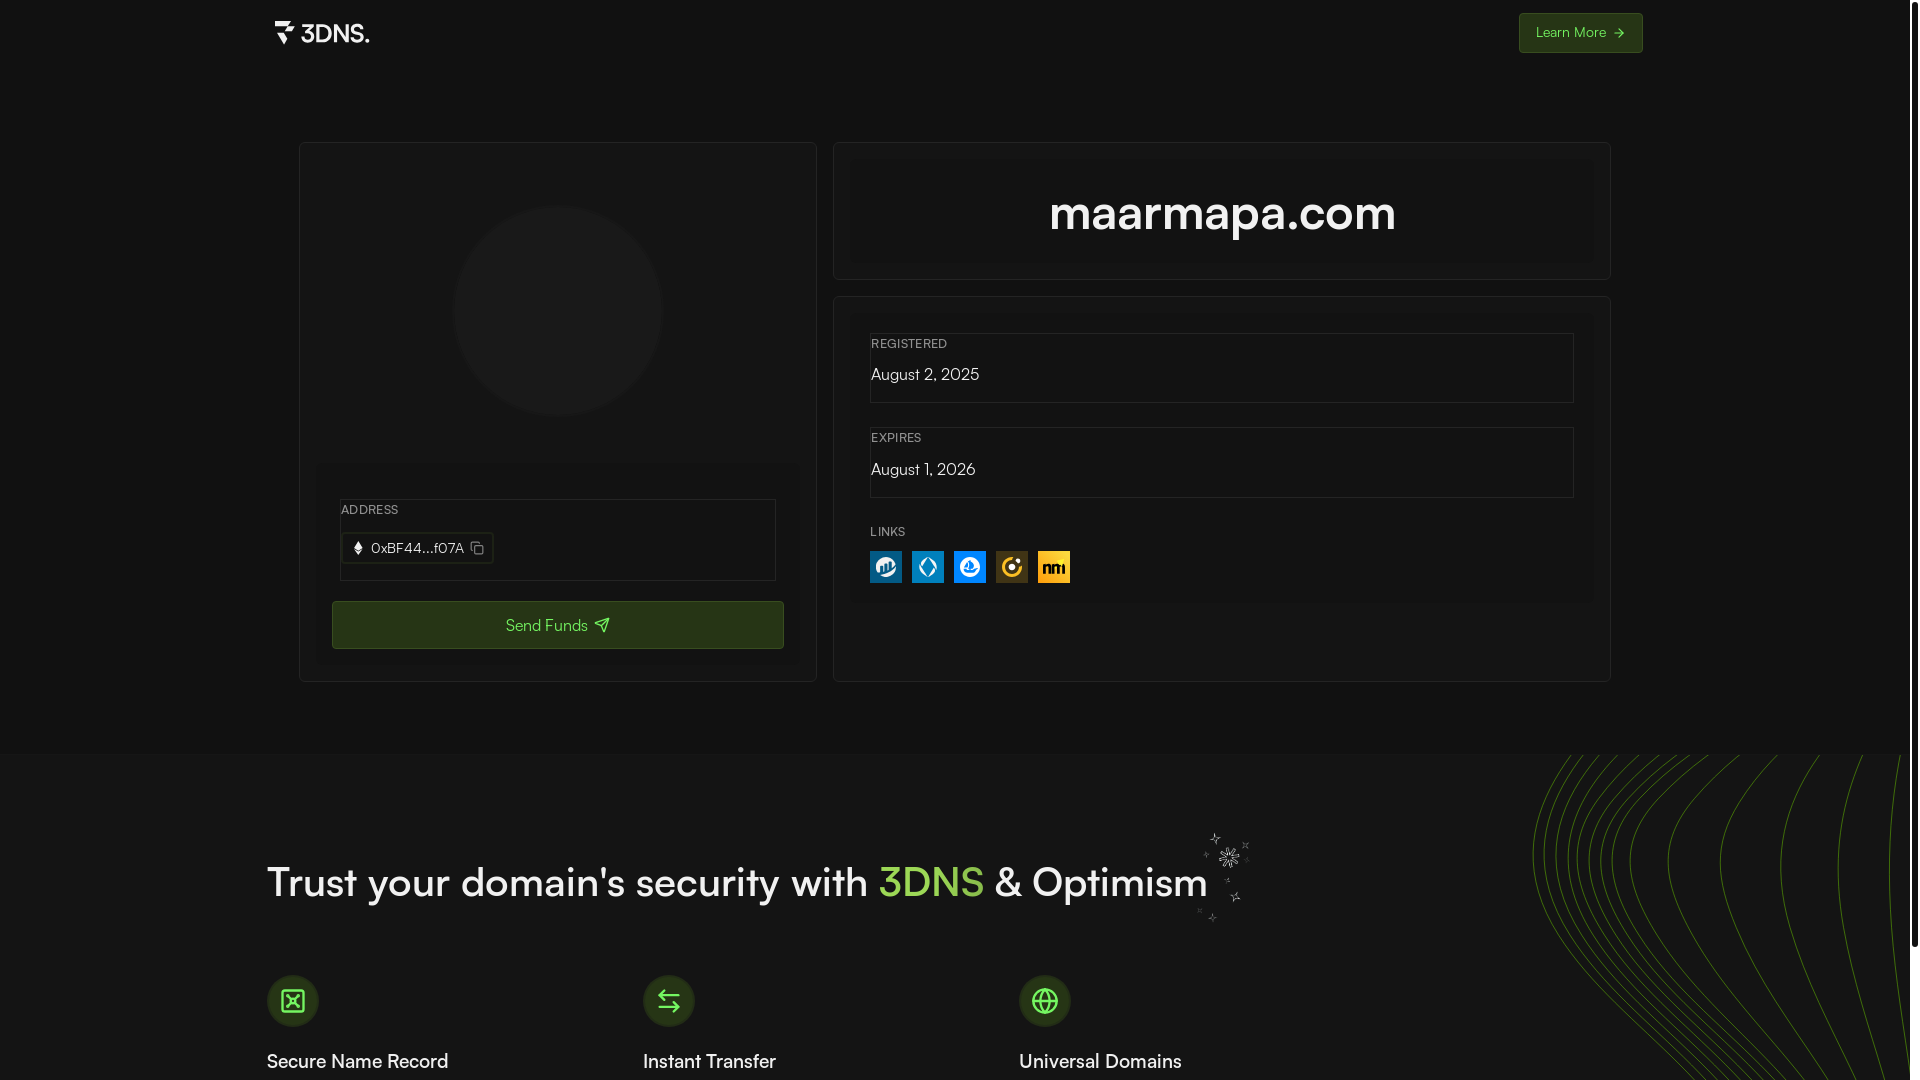
Task: Click the Universal Domains globe icon
Action: pos(1045,1001)
